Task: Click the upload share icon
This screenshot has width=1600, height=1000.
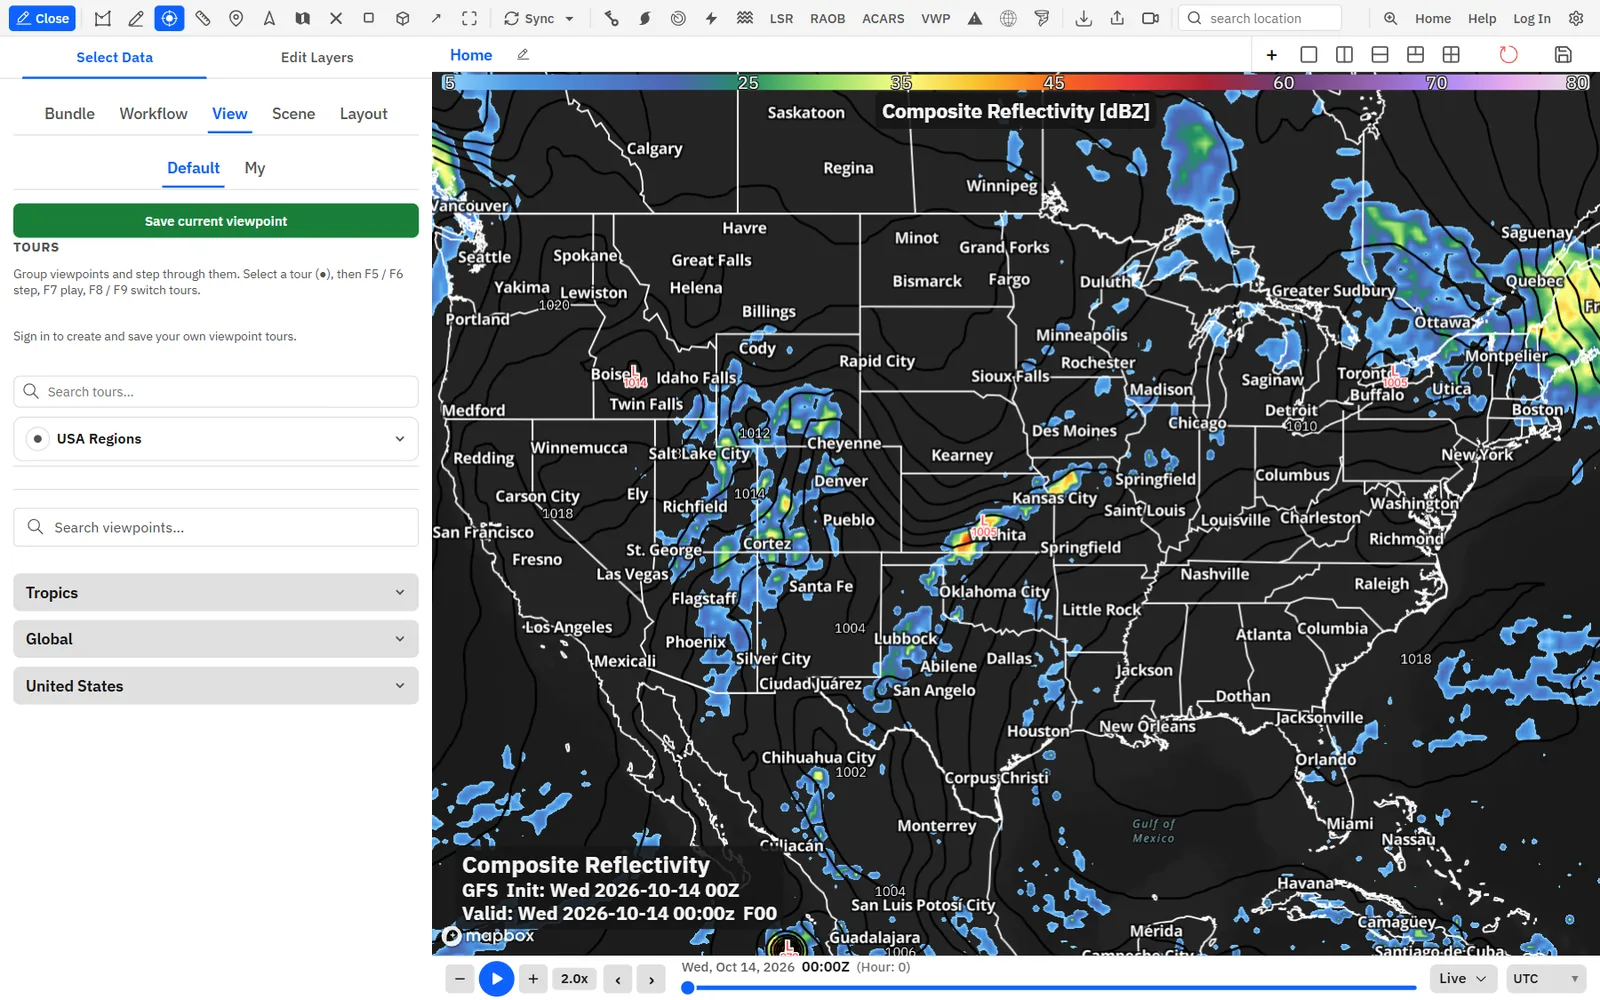Action: point(1117,18)
